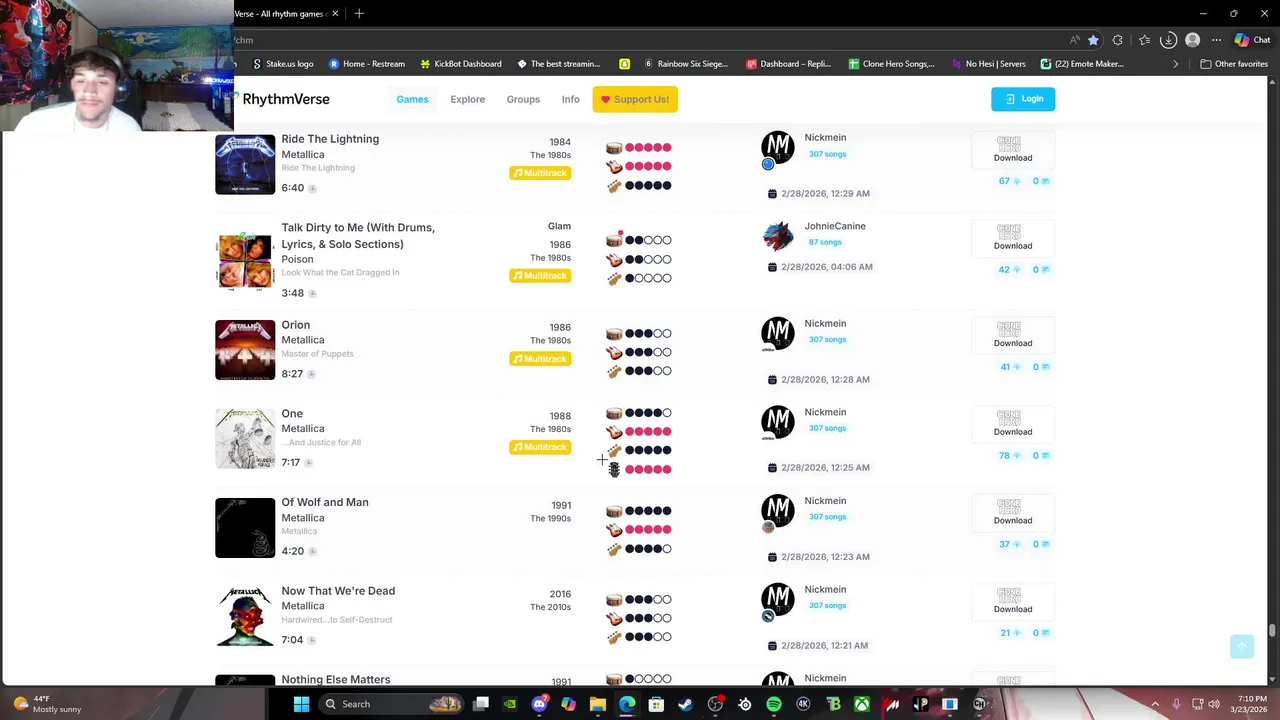Click the guitar icon in Orion row
The width and height of the screenshot is (1280, 720).
coord(614,352)
